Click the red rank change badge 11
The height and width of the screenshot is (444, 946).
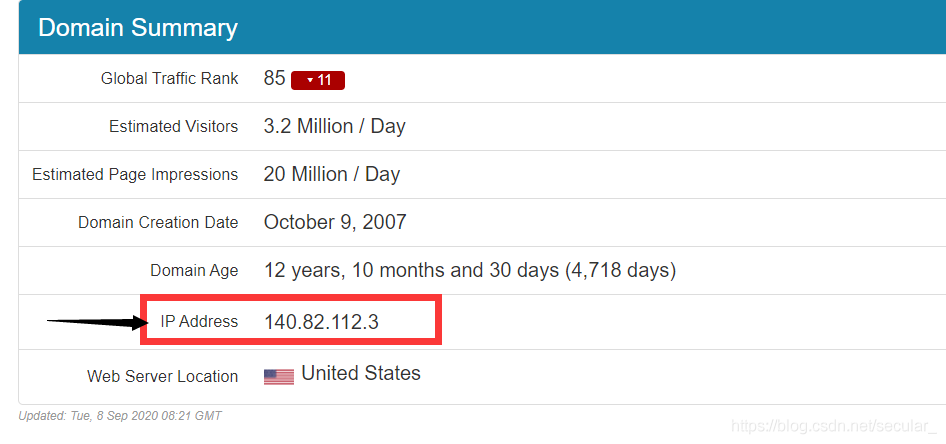click(318, 80)
